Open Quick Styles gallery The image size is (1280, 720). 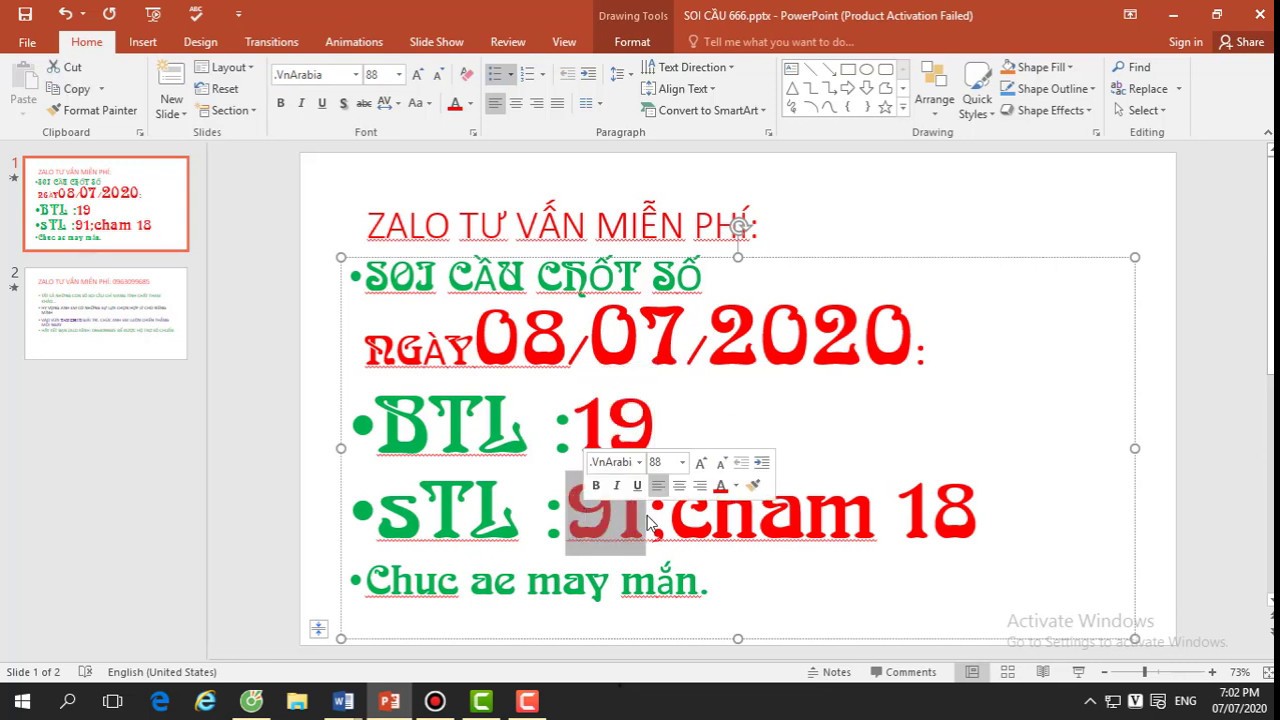pos(977,90)
